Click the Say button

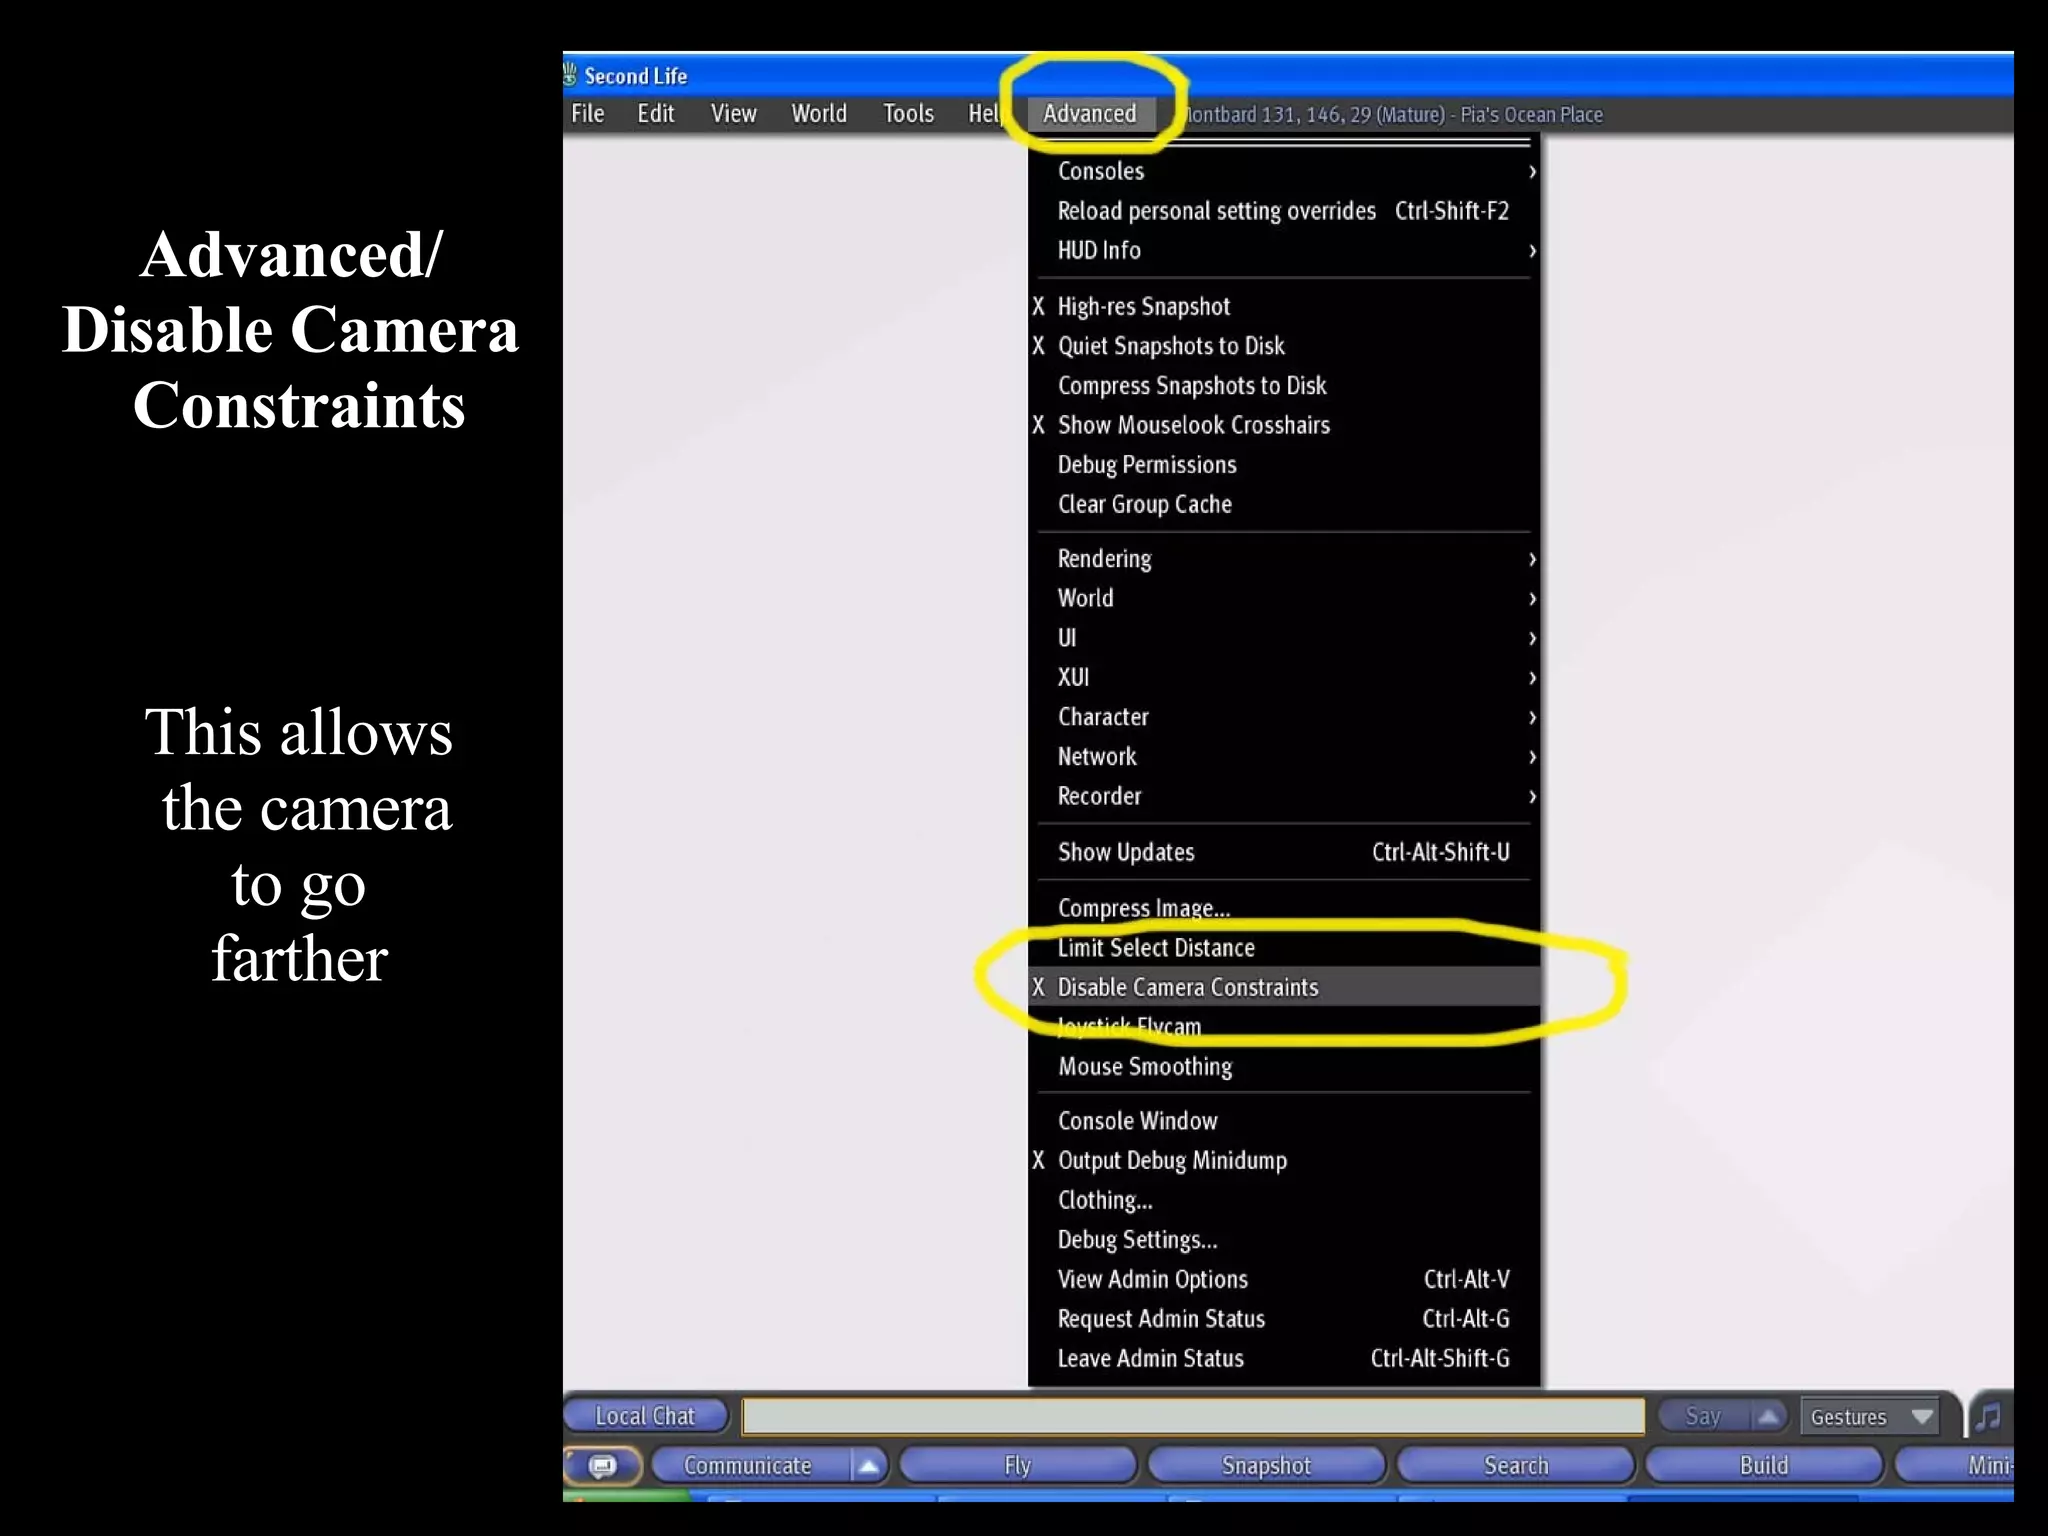tap(1704, 1416)
